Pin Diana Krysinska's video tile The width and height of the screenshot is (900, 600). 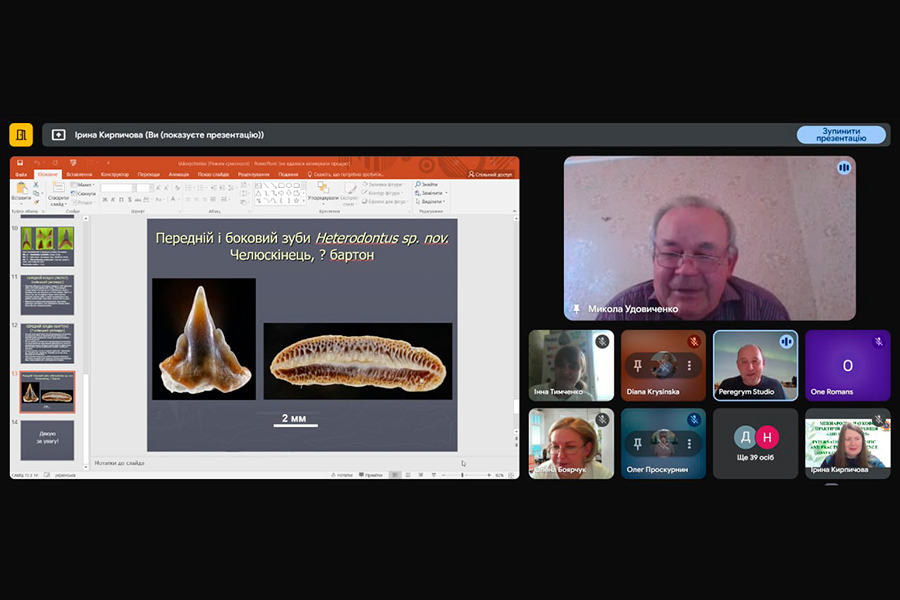point(638,365)
